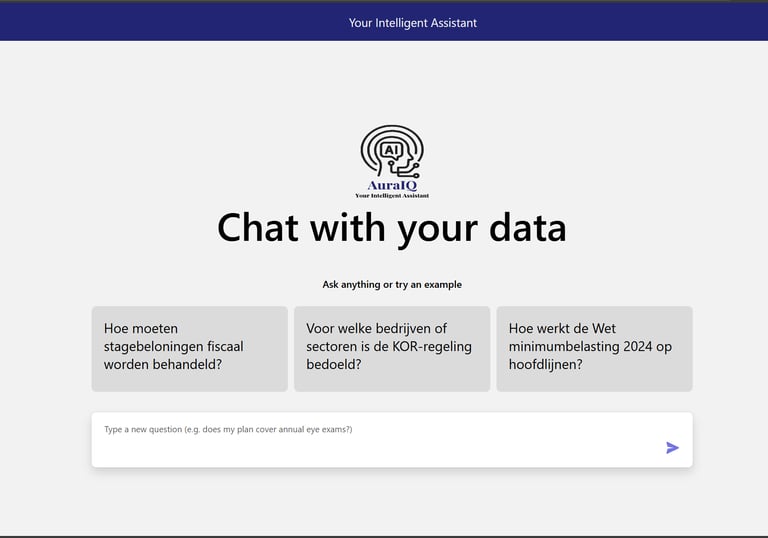The image size is (768, 538).
Task: Click the 'Ask anything or try an example' text
Action: [391, 285]
